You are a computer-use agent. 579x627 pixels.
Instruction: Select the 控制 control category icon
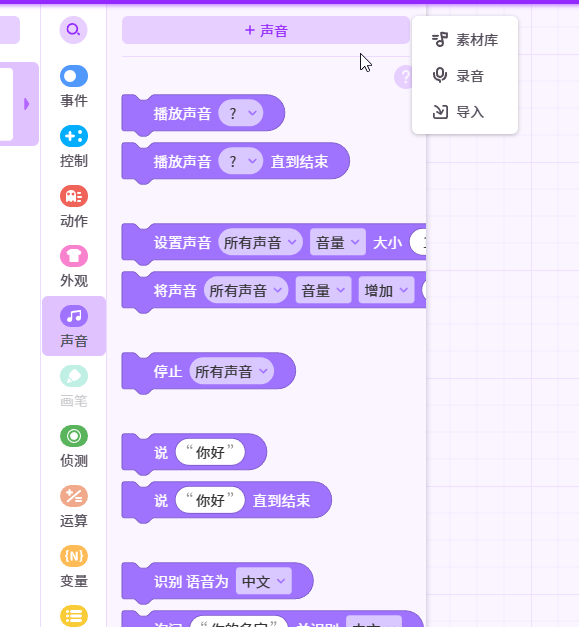[74, 136]
